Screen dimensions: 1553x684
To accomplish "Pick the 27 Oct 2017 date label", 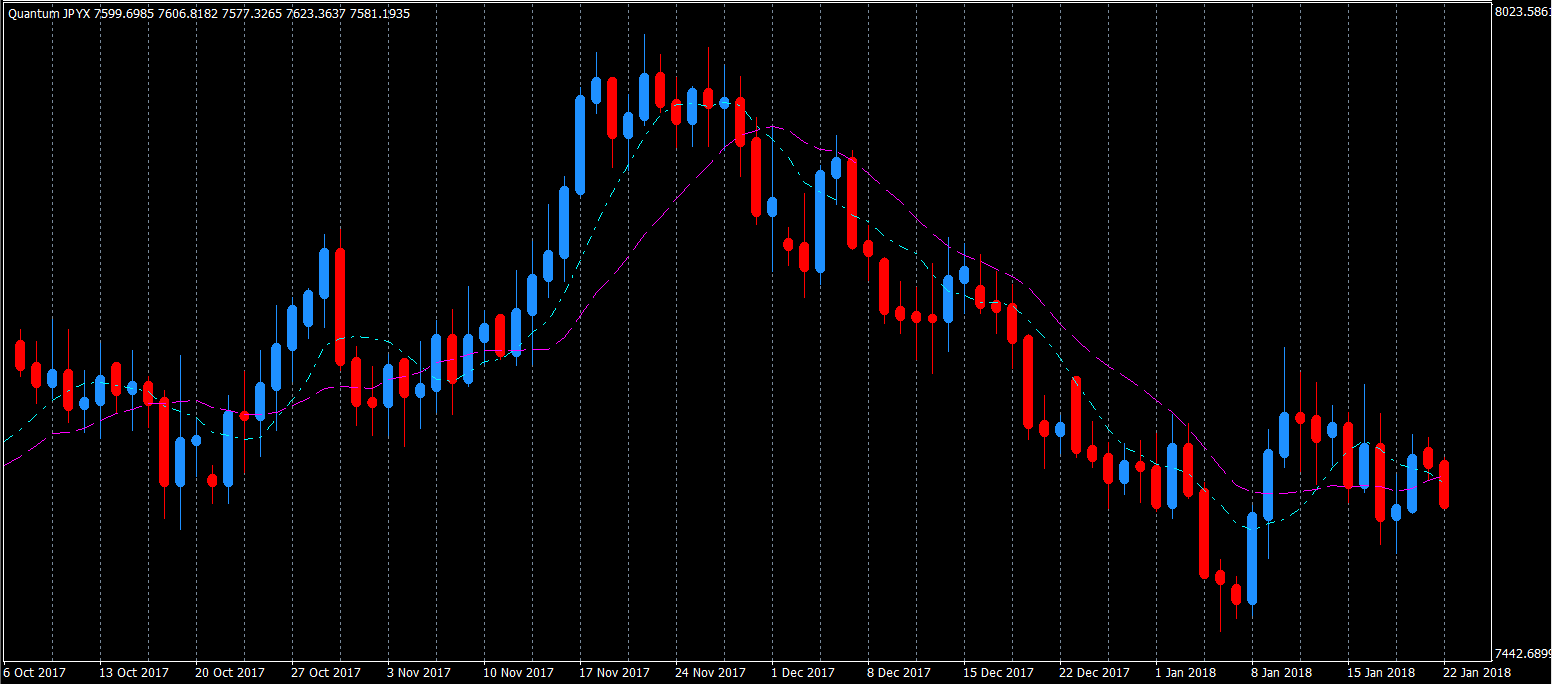I will click(326, 673).
